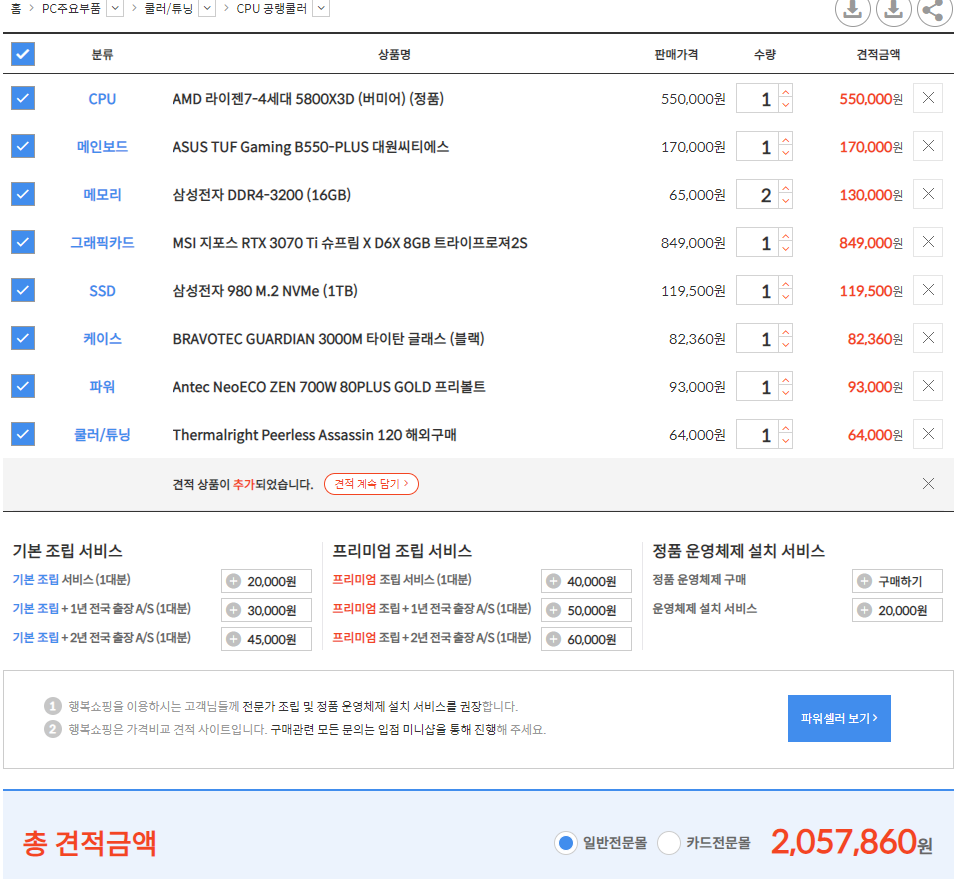
Task: Decrease quantity of the 쿨러/튜닝 item
Action: [x=785, y=441]
